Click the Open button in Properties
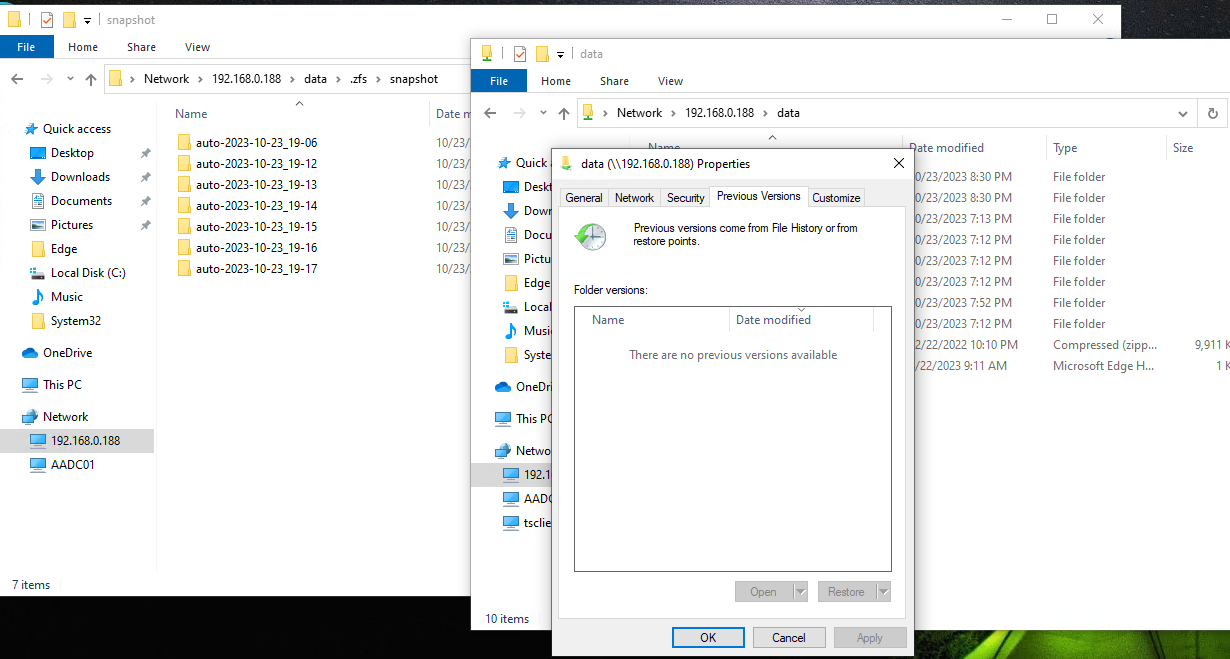 coord(764,592)
